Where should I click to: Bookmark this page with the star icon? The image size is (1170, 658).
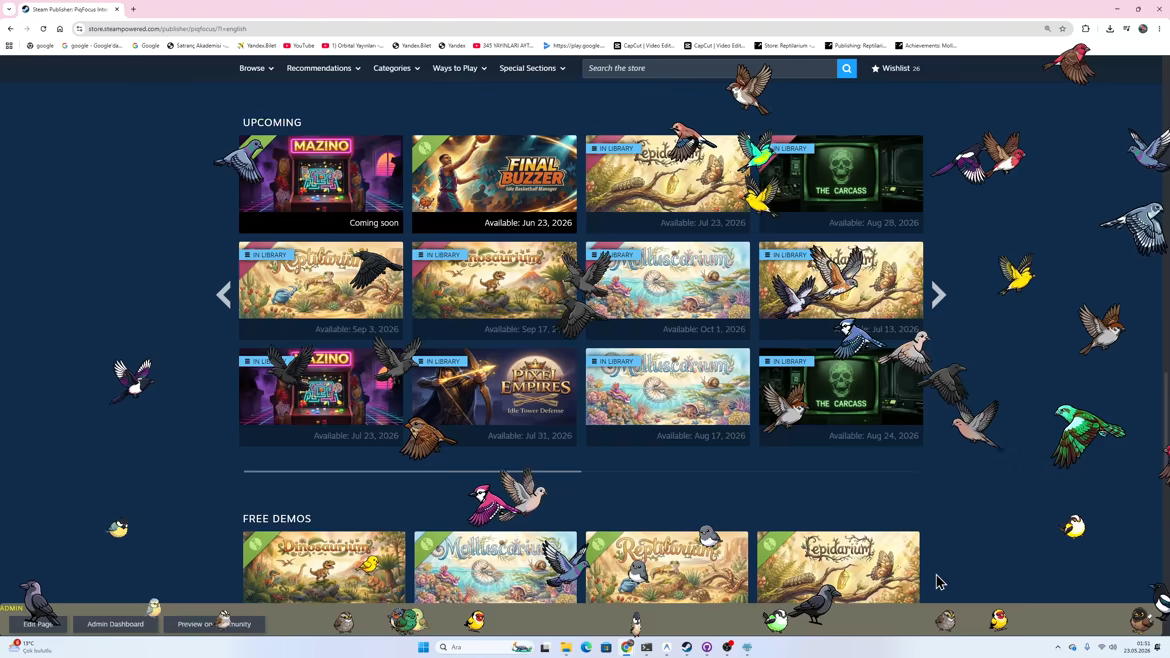point(1063,28)
